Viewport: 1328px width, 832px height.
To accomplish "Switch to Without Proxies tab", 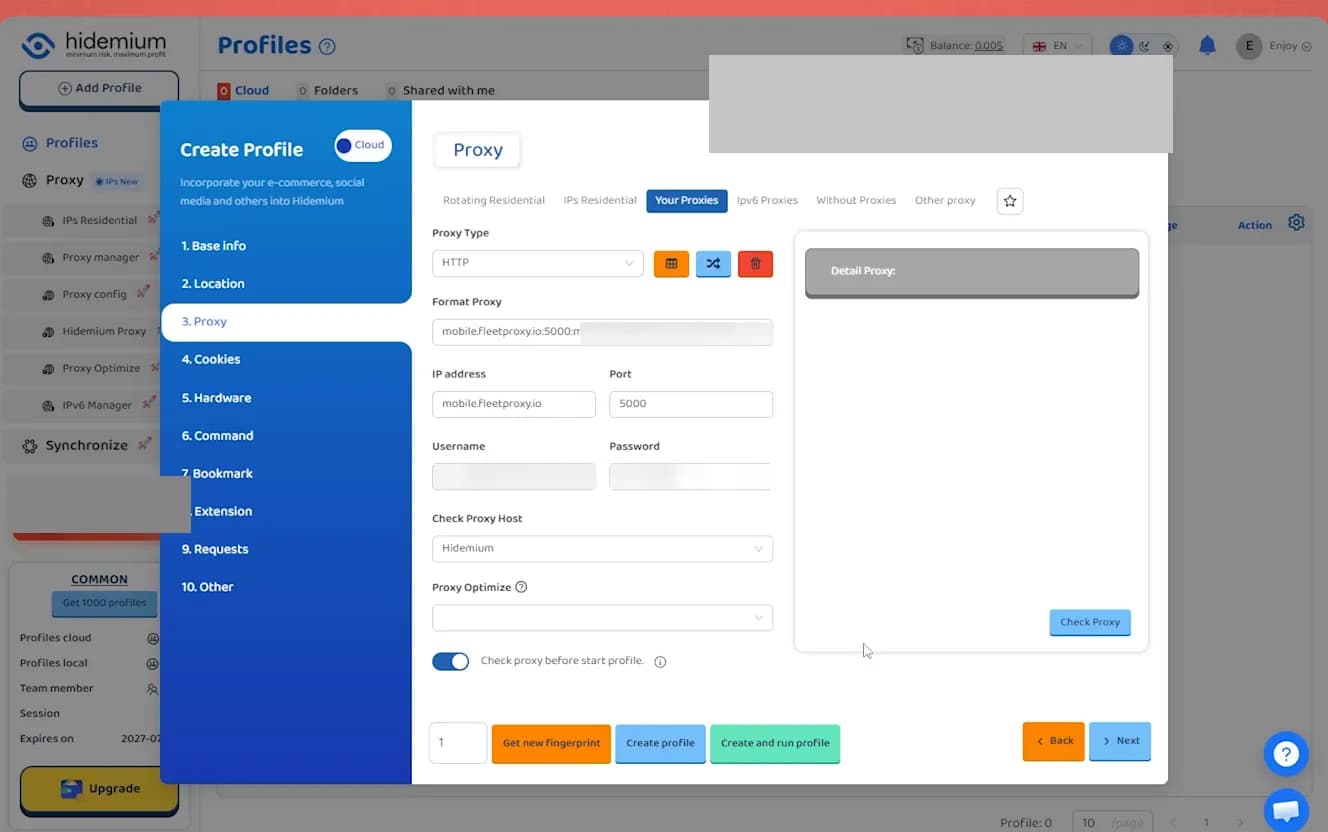I will pos(856,201).
